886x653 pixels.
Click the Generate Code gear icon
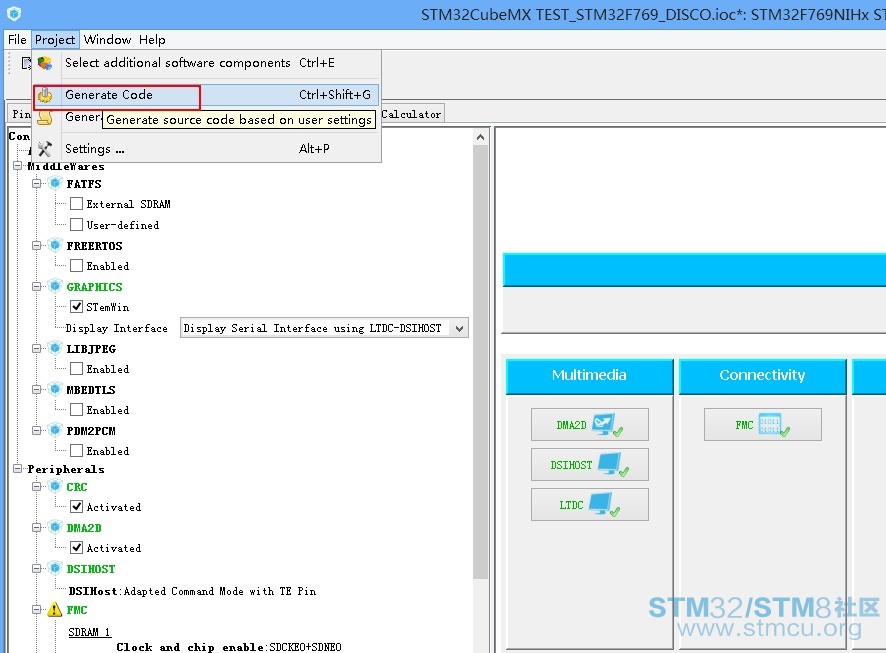[x=45, y=95]
